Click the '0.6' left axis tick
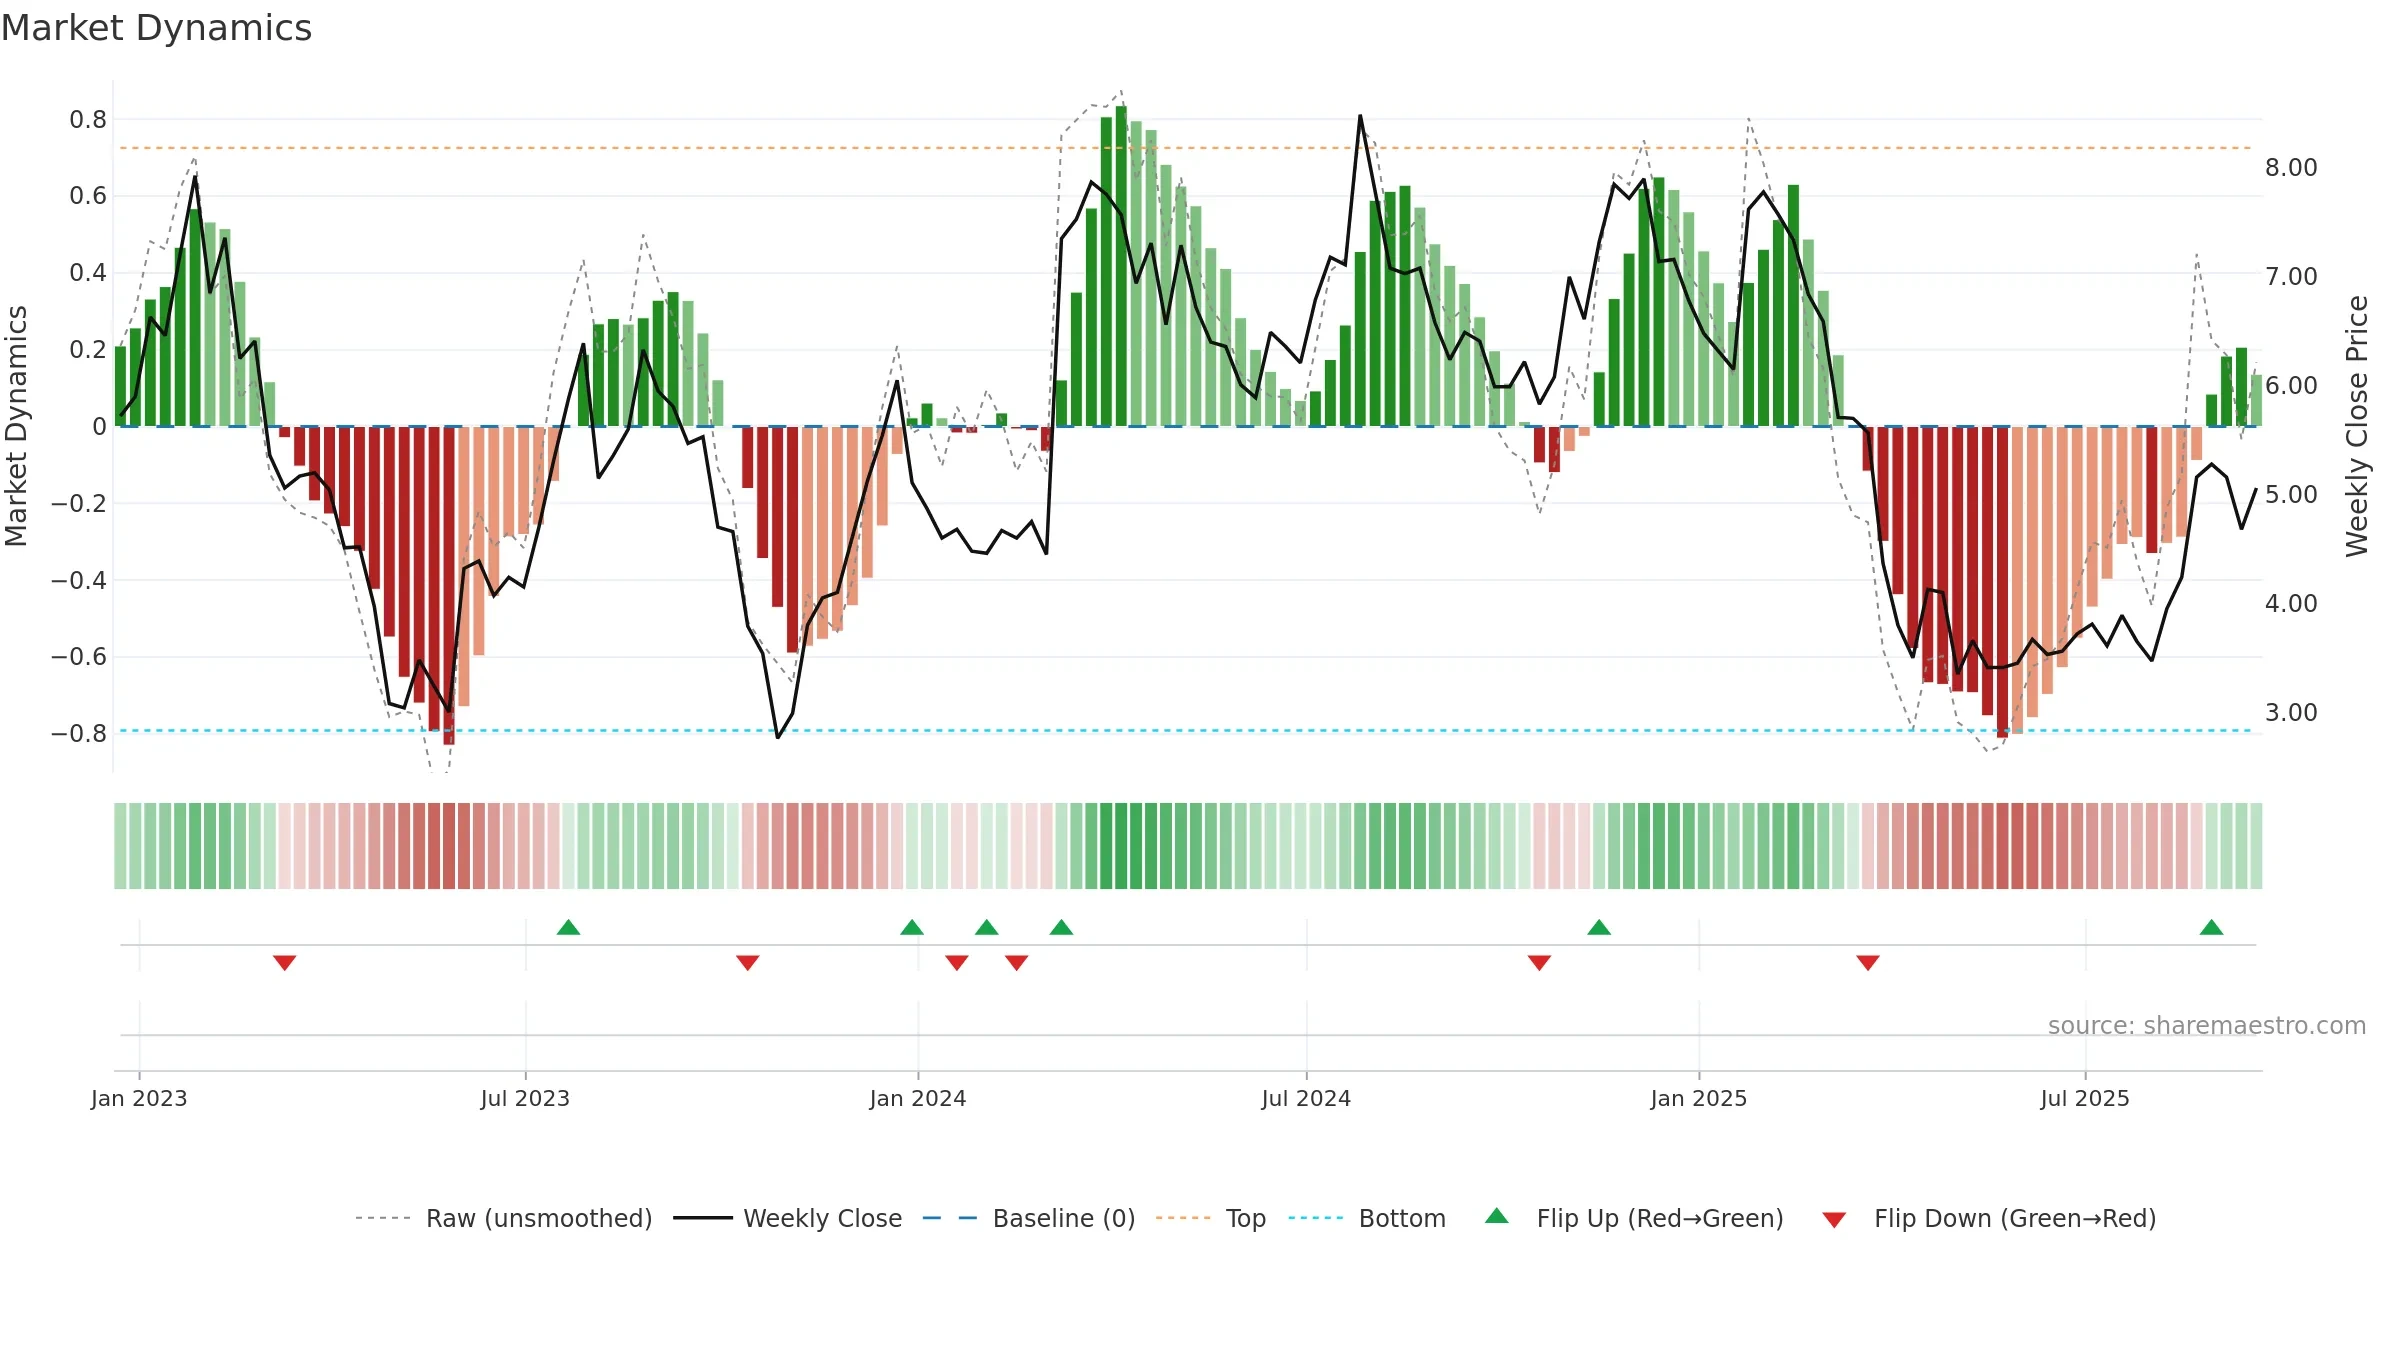This screenshot has height=1350, width=2400. click(x=88, y=196)
